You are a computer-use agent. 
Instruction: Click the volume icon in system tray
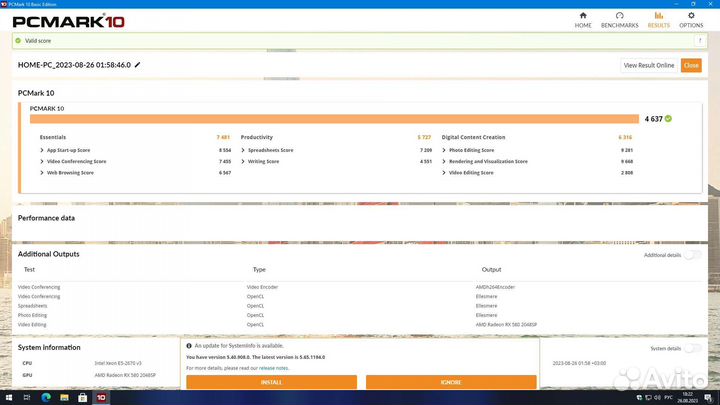pos(657,398)
